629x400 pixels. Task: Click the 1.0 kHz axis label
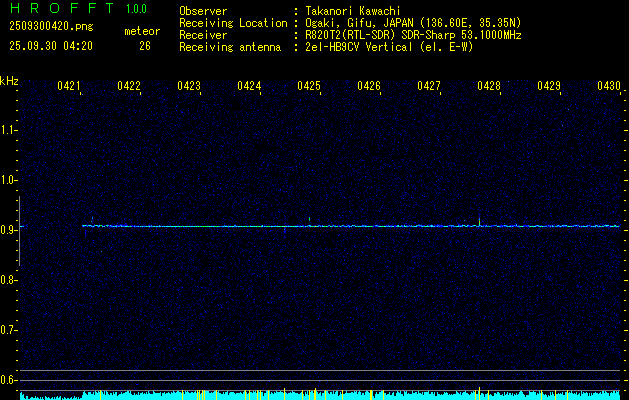pos(8,180)
